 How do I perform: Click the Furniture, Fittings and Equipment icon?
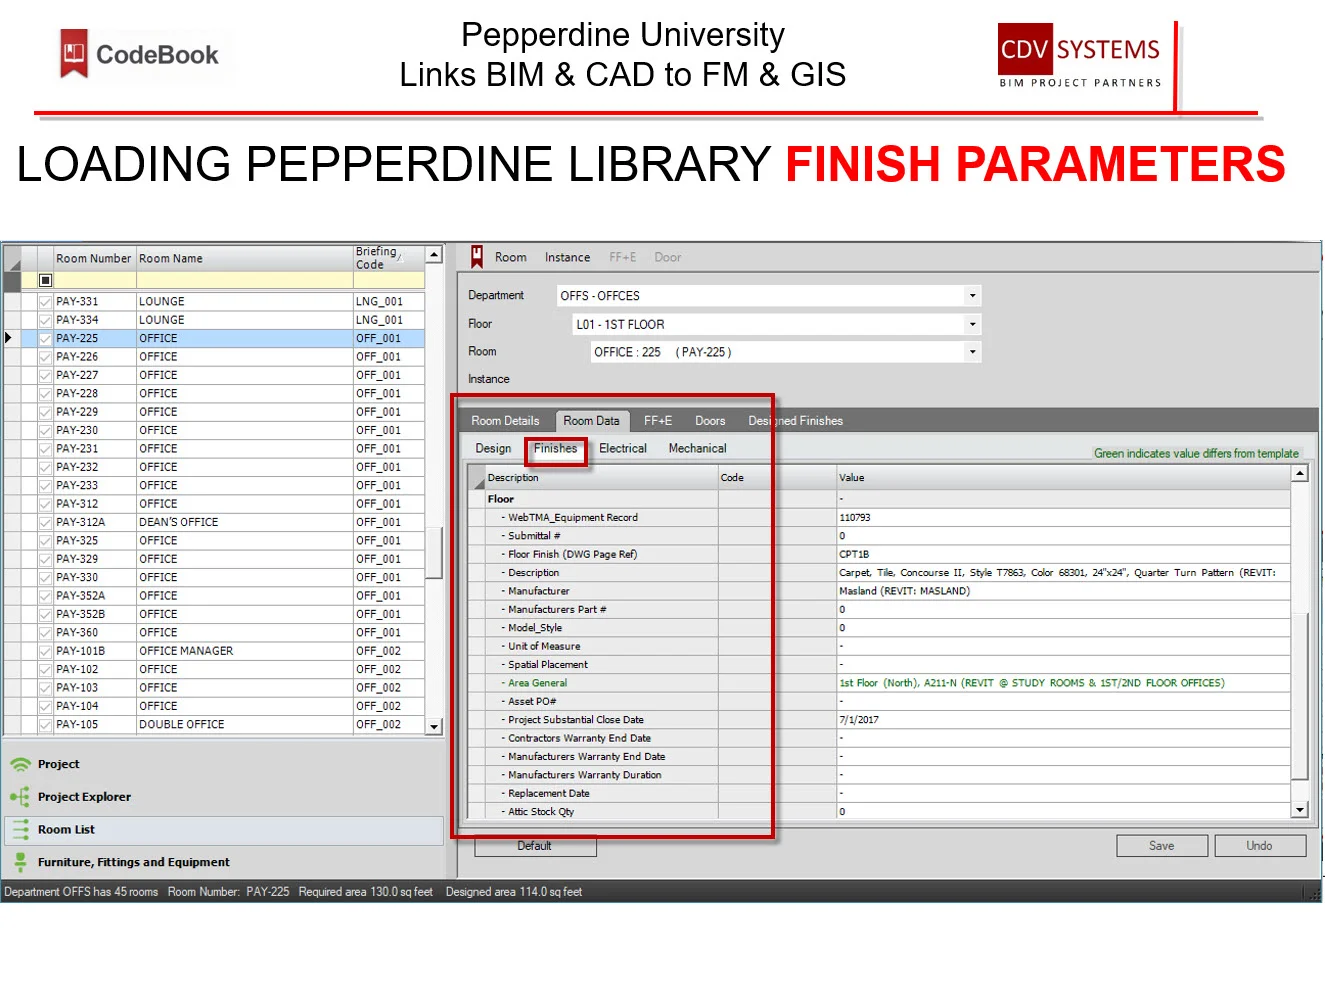pos(20,862)
